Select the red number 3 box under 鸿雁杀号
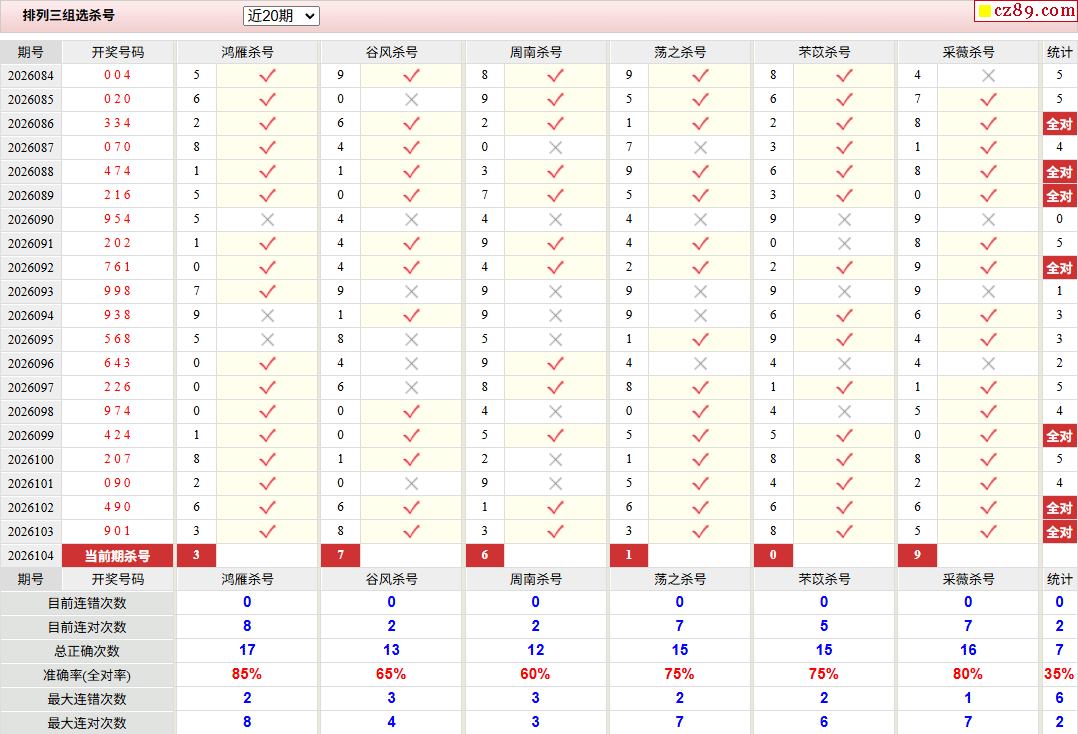Screen dimensions: 1078x734 (x=196, y=556)
